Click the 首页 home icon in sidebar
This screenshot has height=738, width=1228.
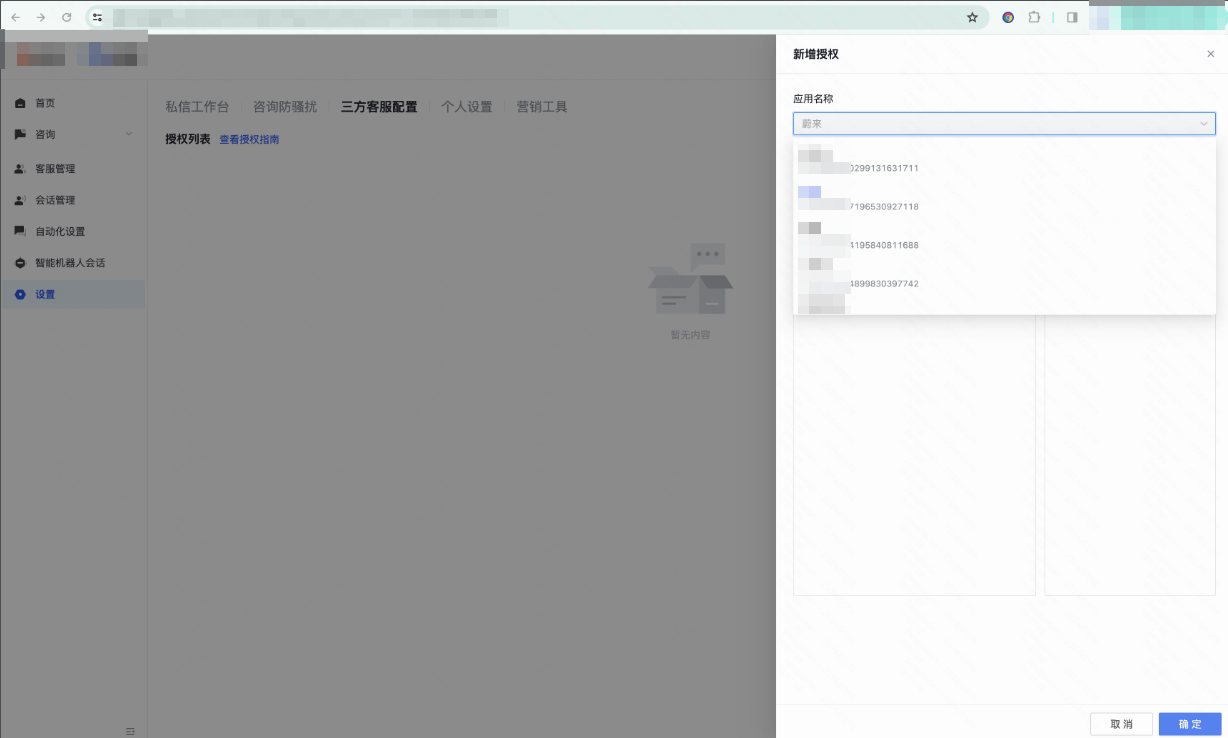click(x=20, y=103)
